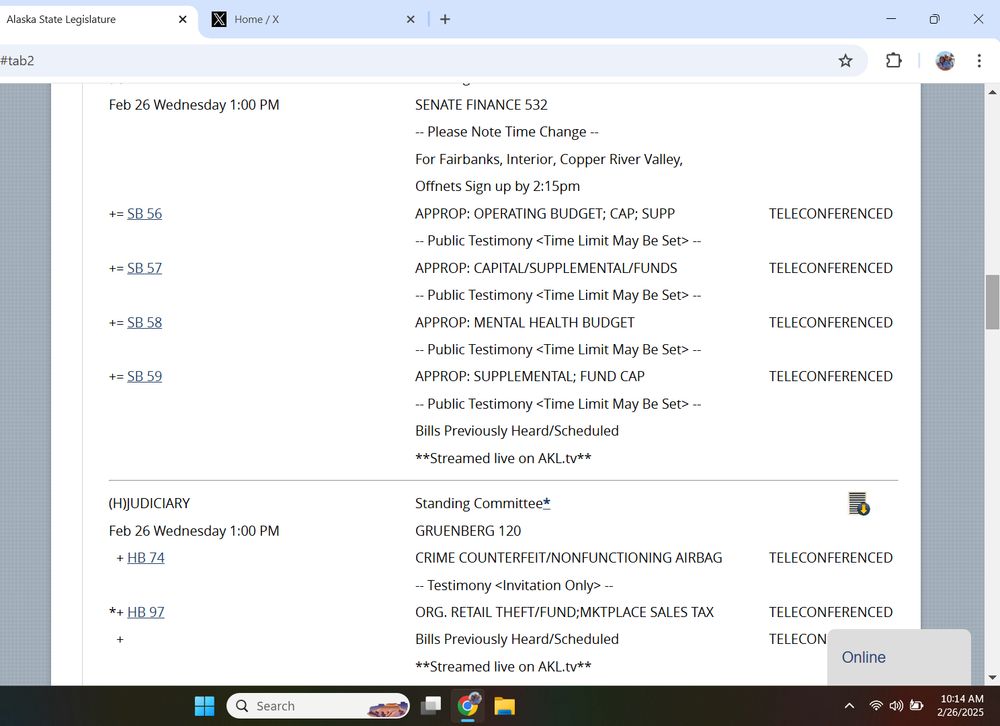
Task: Select the text SENATE FINANCE 532
Action: pyautogui.click(x=481, y=105)
